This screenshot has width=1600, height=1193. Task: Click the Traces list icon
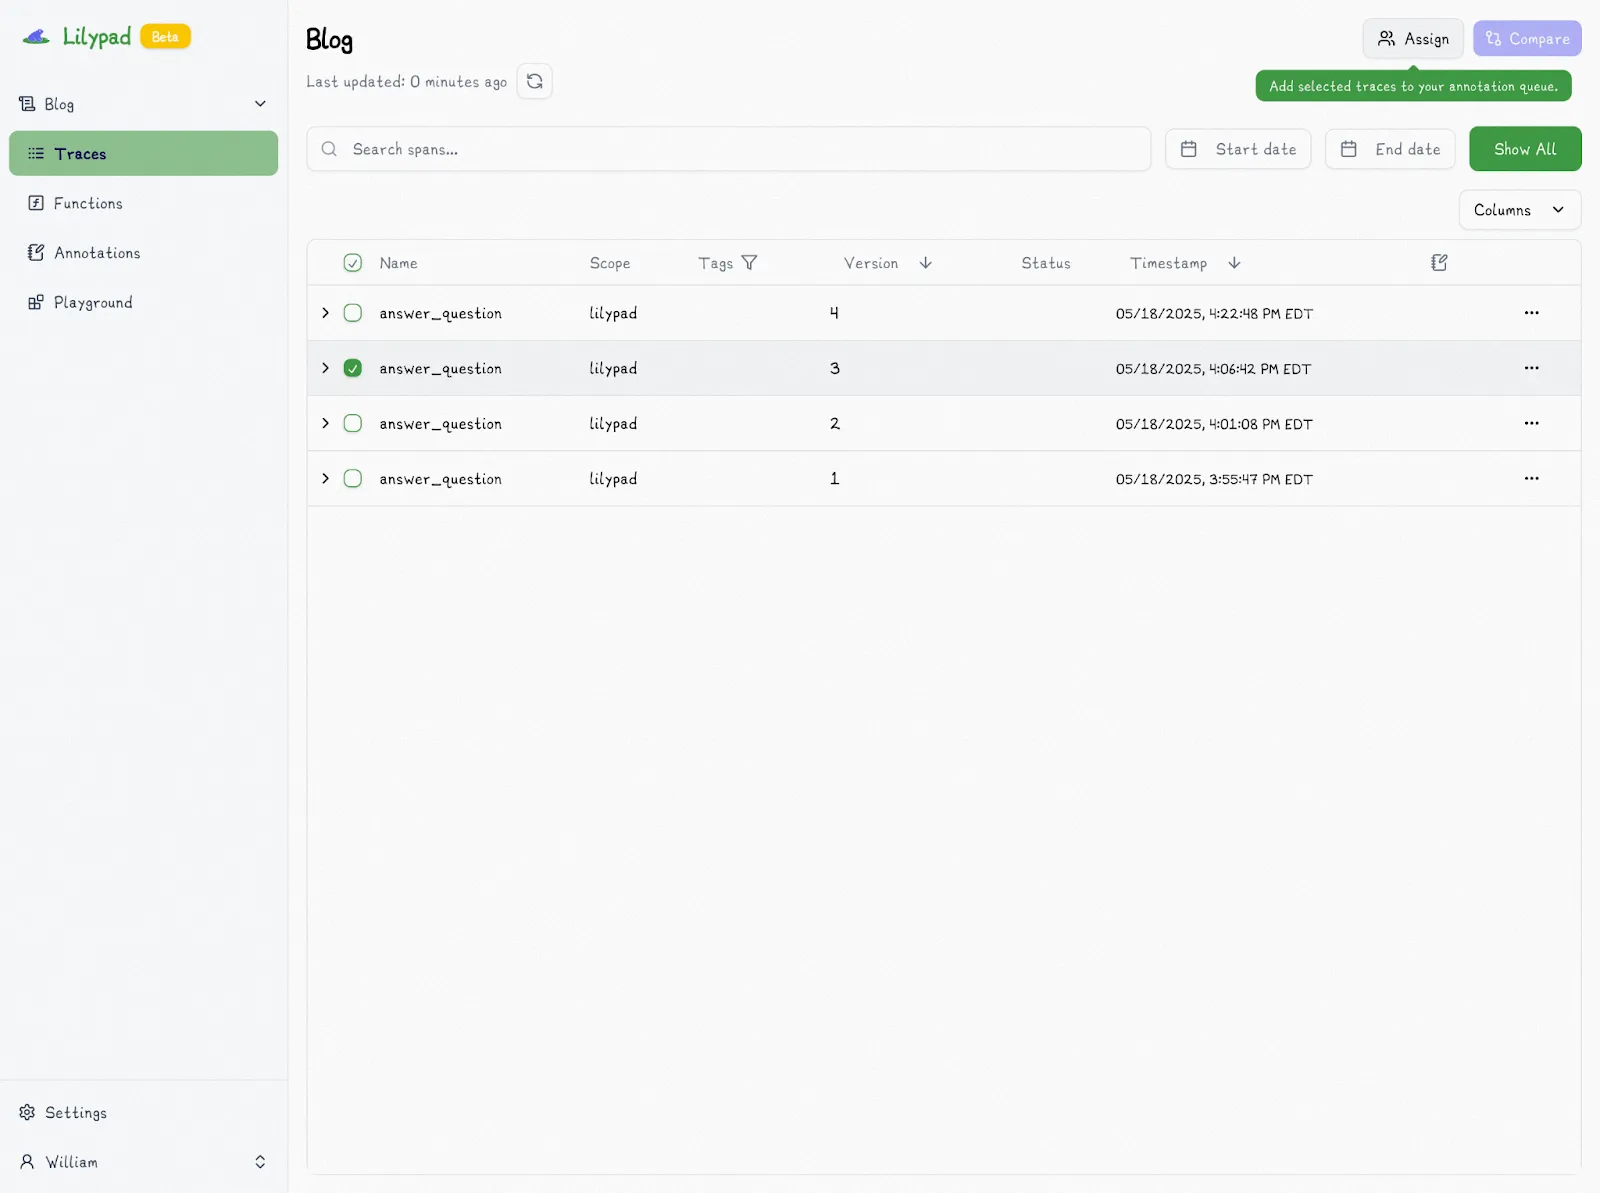pyautogui.click(x=36, y=153)
